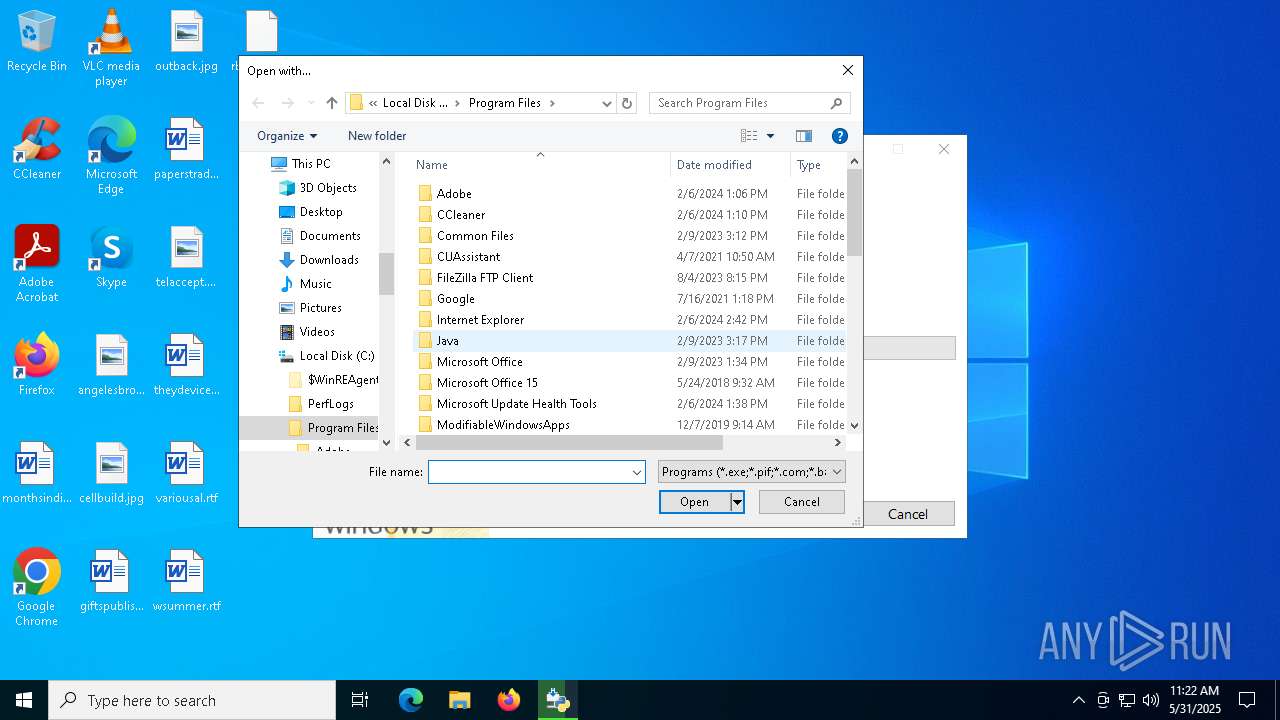Click the New folder button
Screen dimensions: 1280x720
[377, 136]
